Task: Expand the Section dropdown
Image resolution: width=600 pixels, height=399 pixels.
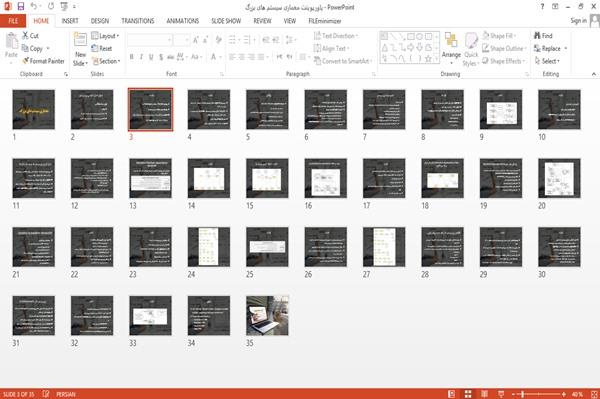Action: pyautogui.click(x=106, y=61)
